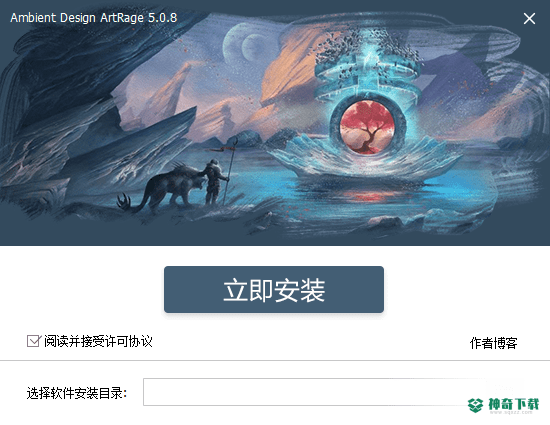
Task: Select the 选择软件安装目录 label
Action: point(76,393)
